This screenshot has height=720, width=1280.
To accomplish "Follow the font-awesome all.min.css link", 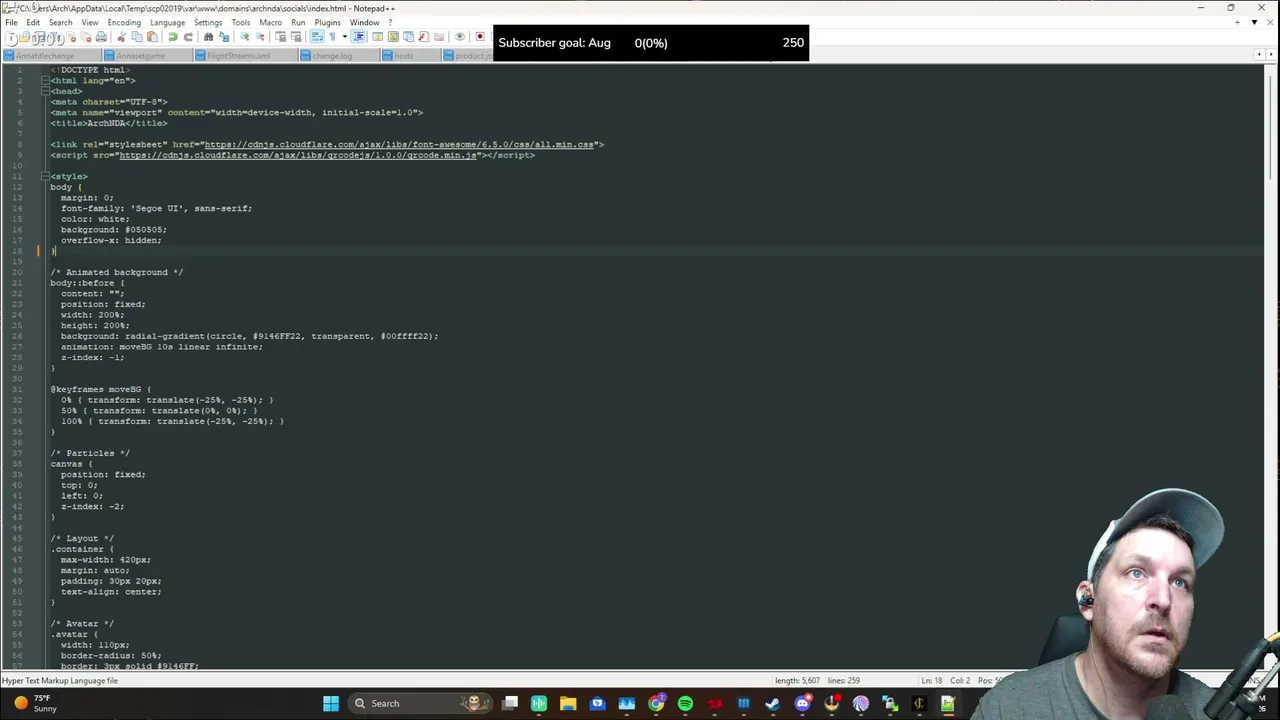I will point(399,145).
